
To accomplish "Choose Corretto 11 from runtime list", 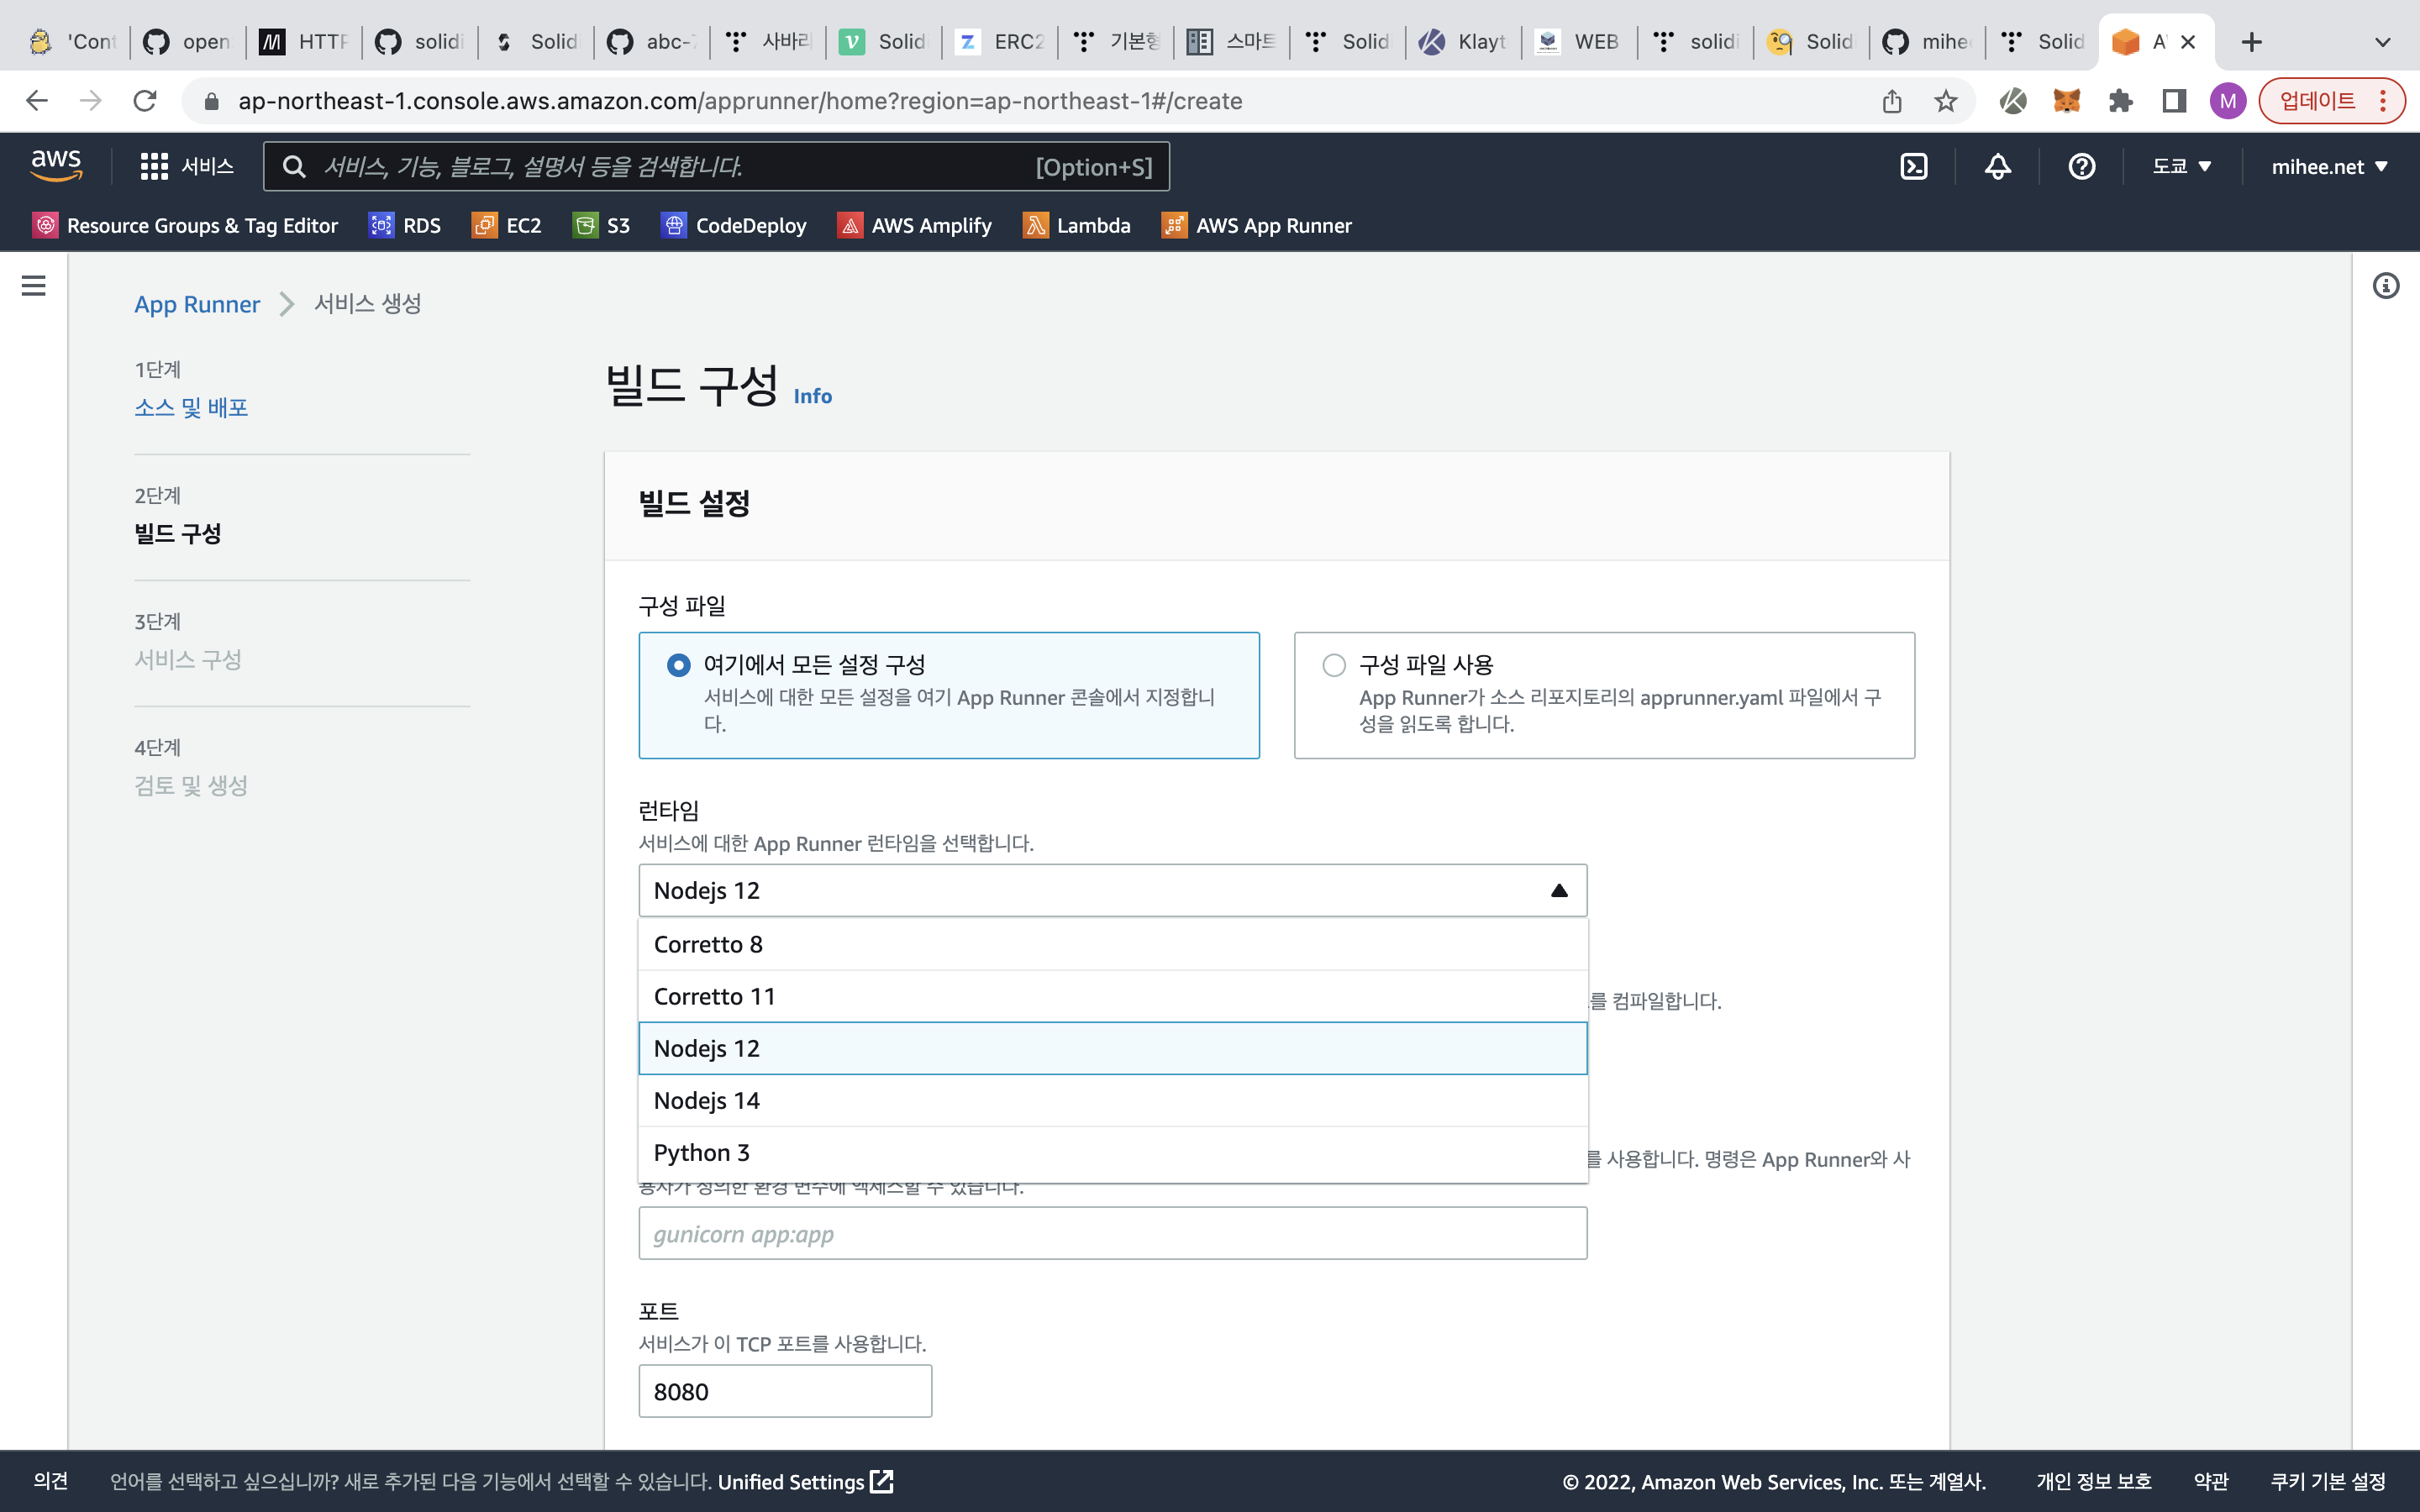I will click(1112, 996).
